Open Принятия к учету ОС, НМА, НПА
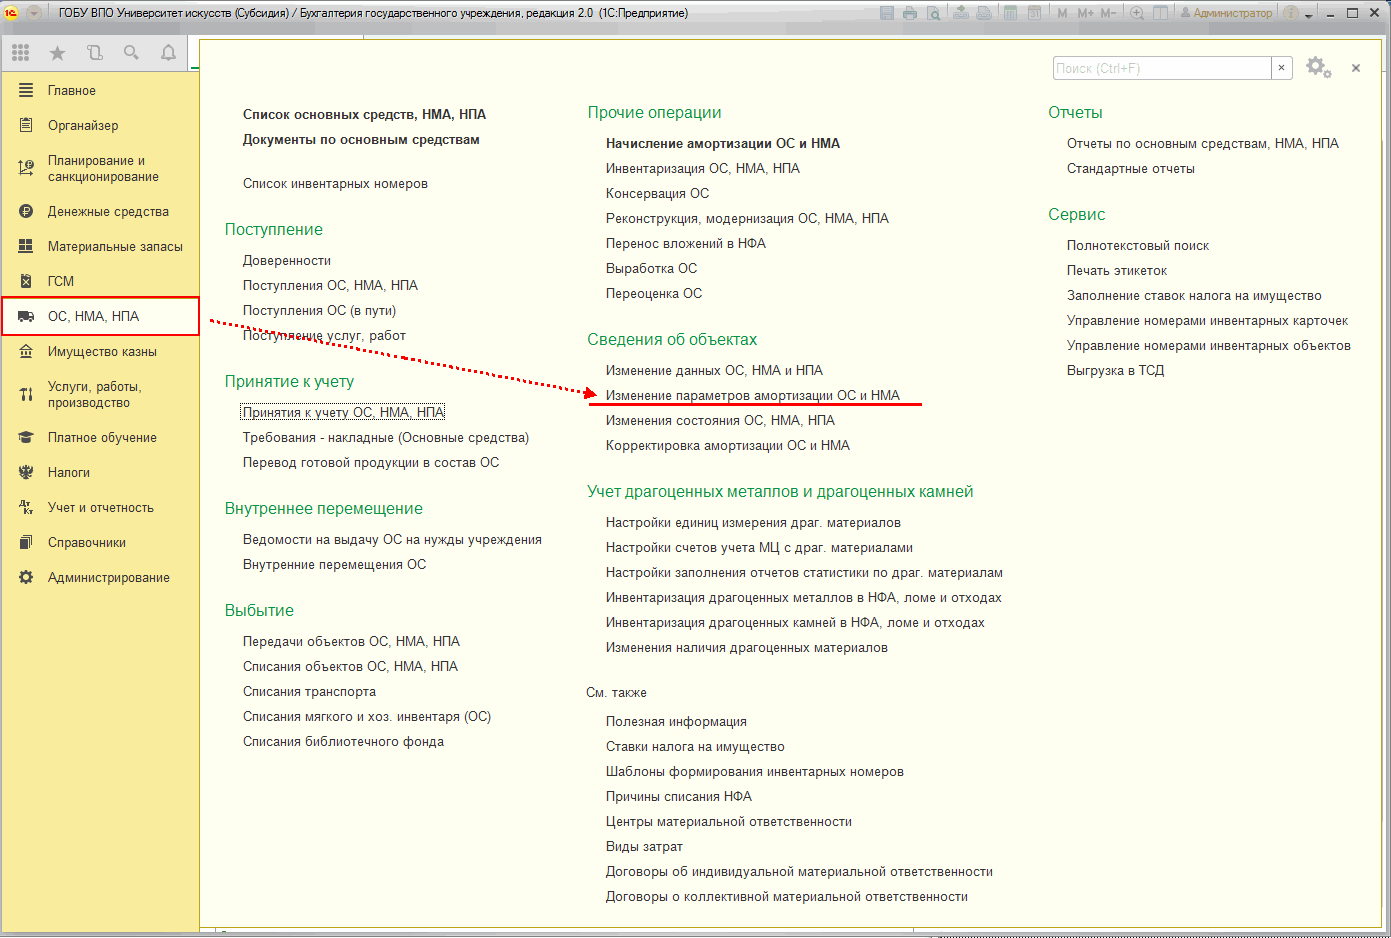This screenshot has width=1391, height=938. pyautogui.click(x=343, y=412)
